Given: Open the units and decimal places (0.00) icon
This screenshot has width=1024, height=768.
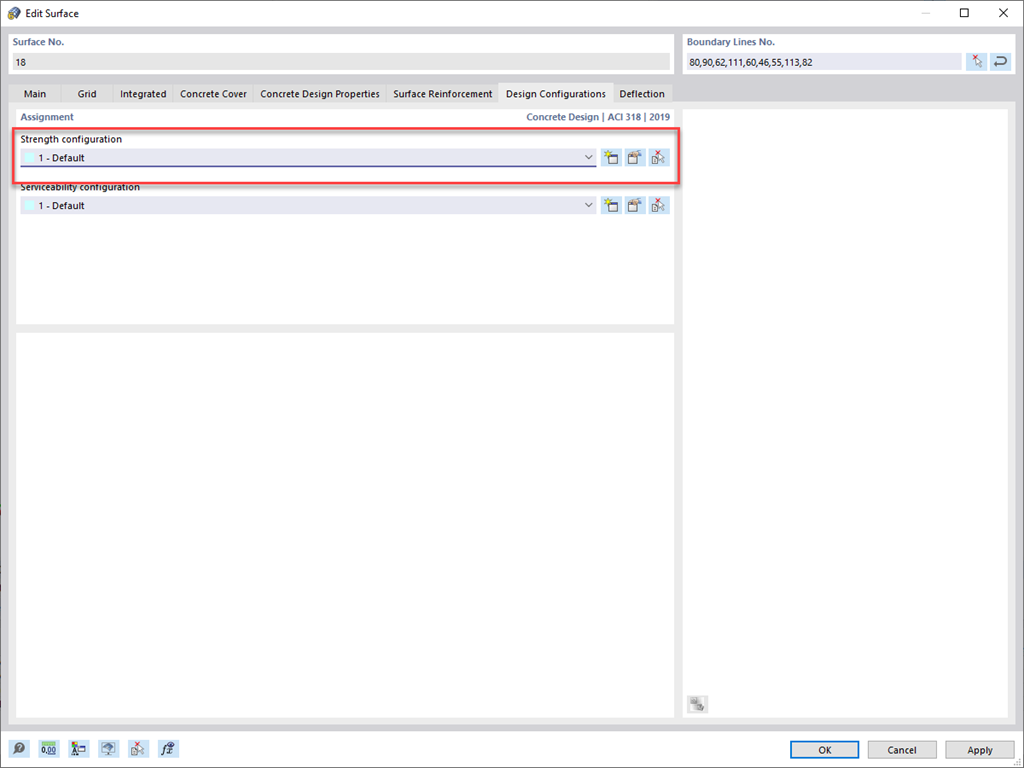Looking at the screenshot, I should click(x=49, y=748).
